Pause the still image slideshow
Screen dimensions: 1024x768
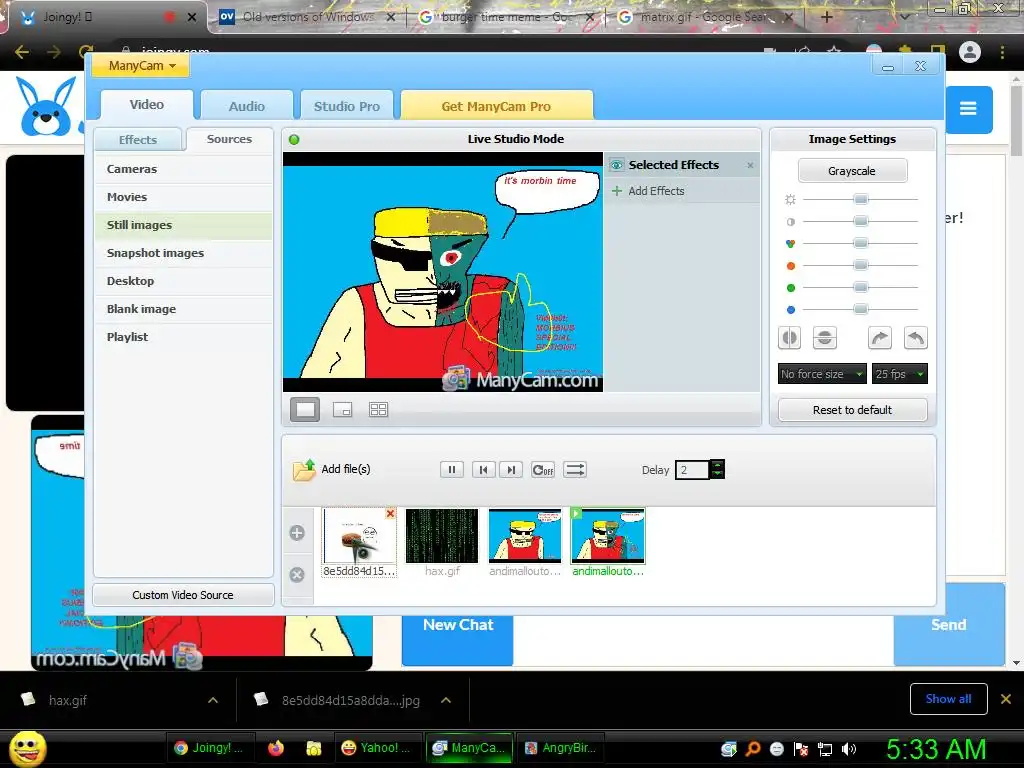click(x=452, y=470)
